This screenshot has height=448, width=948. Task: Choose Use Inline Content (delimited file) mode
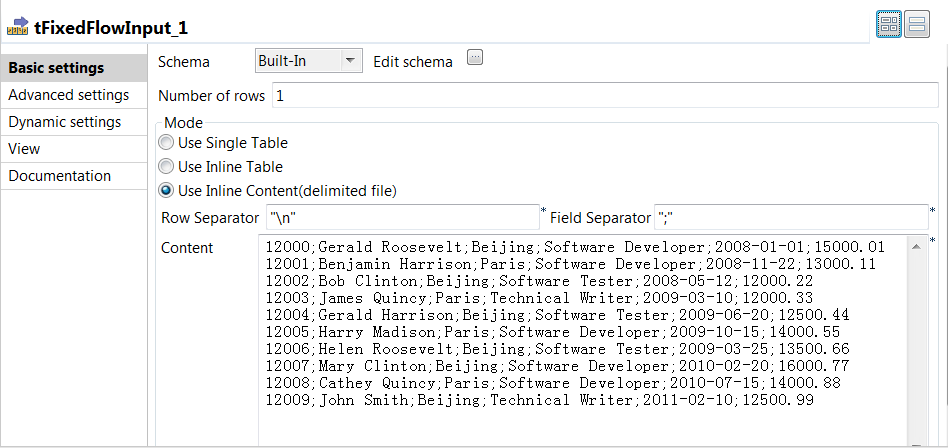165,191
